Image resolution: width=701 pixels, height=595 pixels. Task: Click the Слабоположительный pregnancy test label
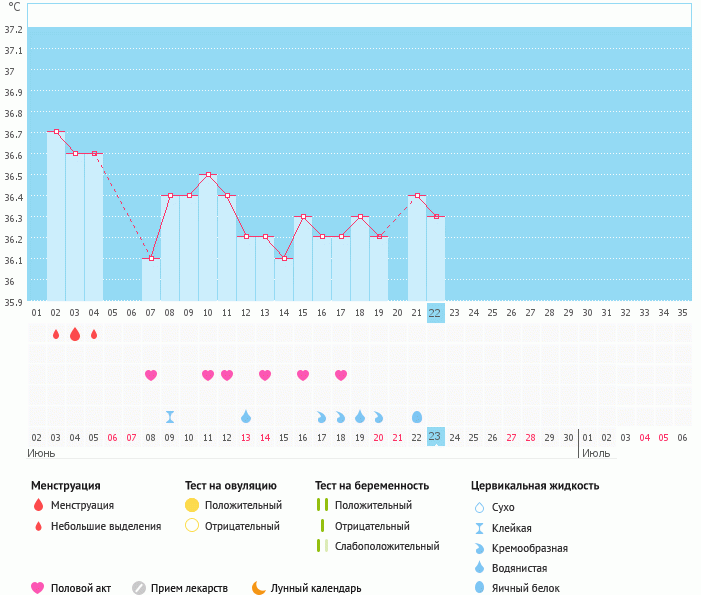(387, 546)
